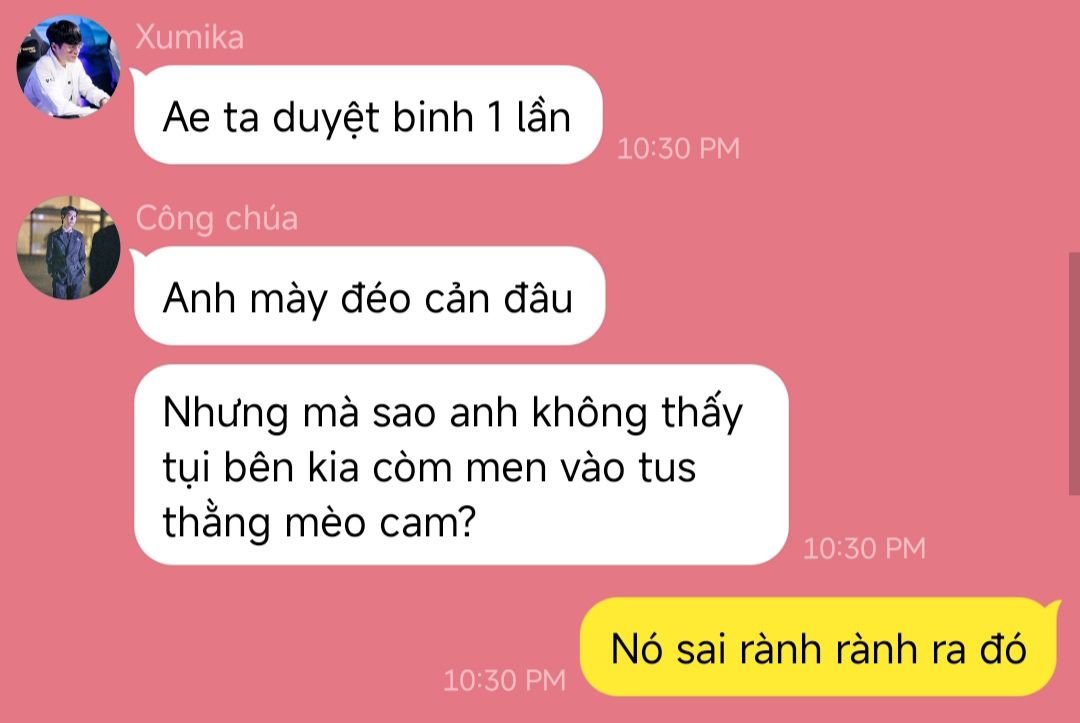Click the scrollbar track above the thumb
Image resolution: width=1080 pixels, height=723 pixels.
(x=1074, y=124)
